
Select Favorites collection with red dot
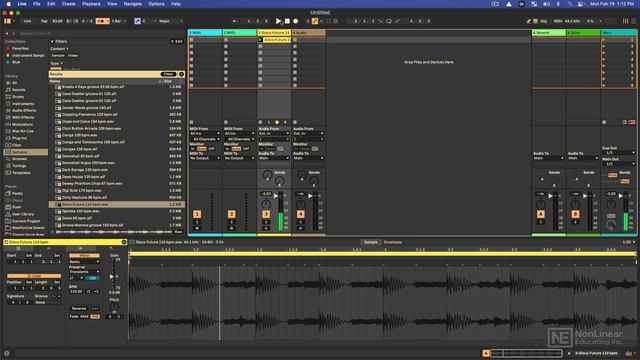point(20,49)
